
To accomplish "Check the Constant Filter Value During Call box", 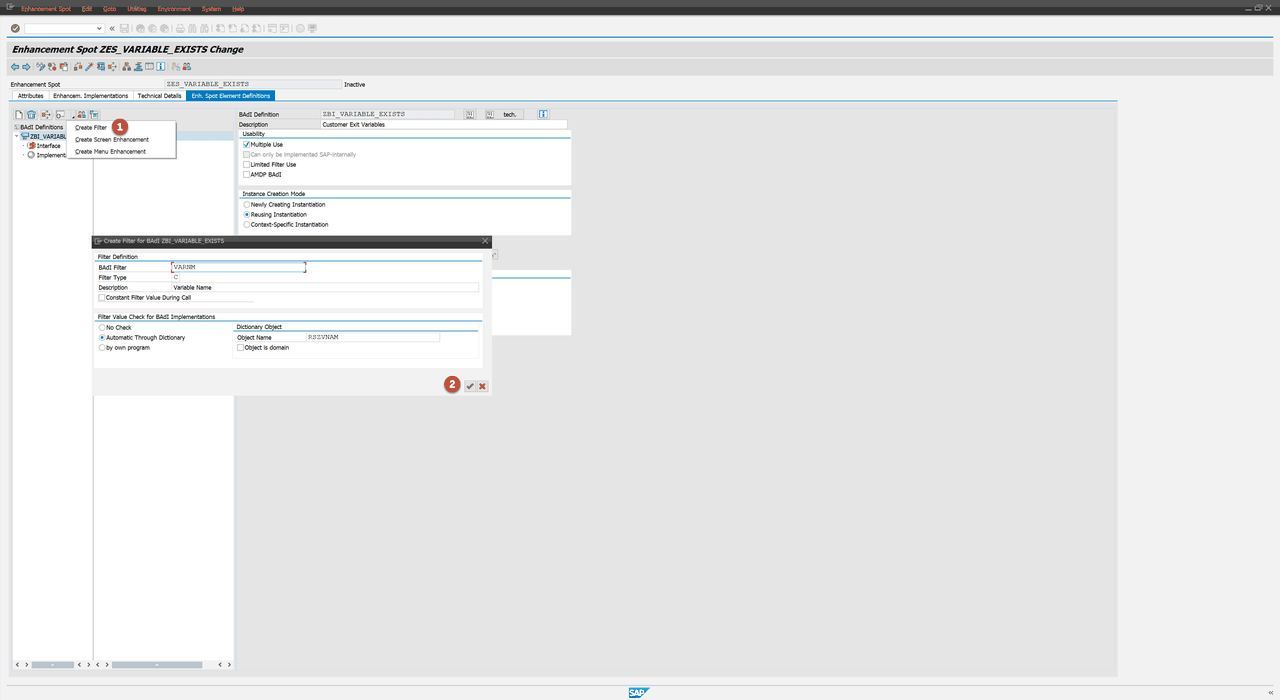I will tap(101, 297).
